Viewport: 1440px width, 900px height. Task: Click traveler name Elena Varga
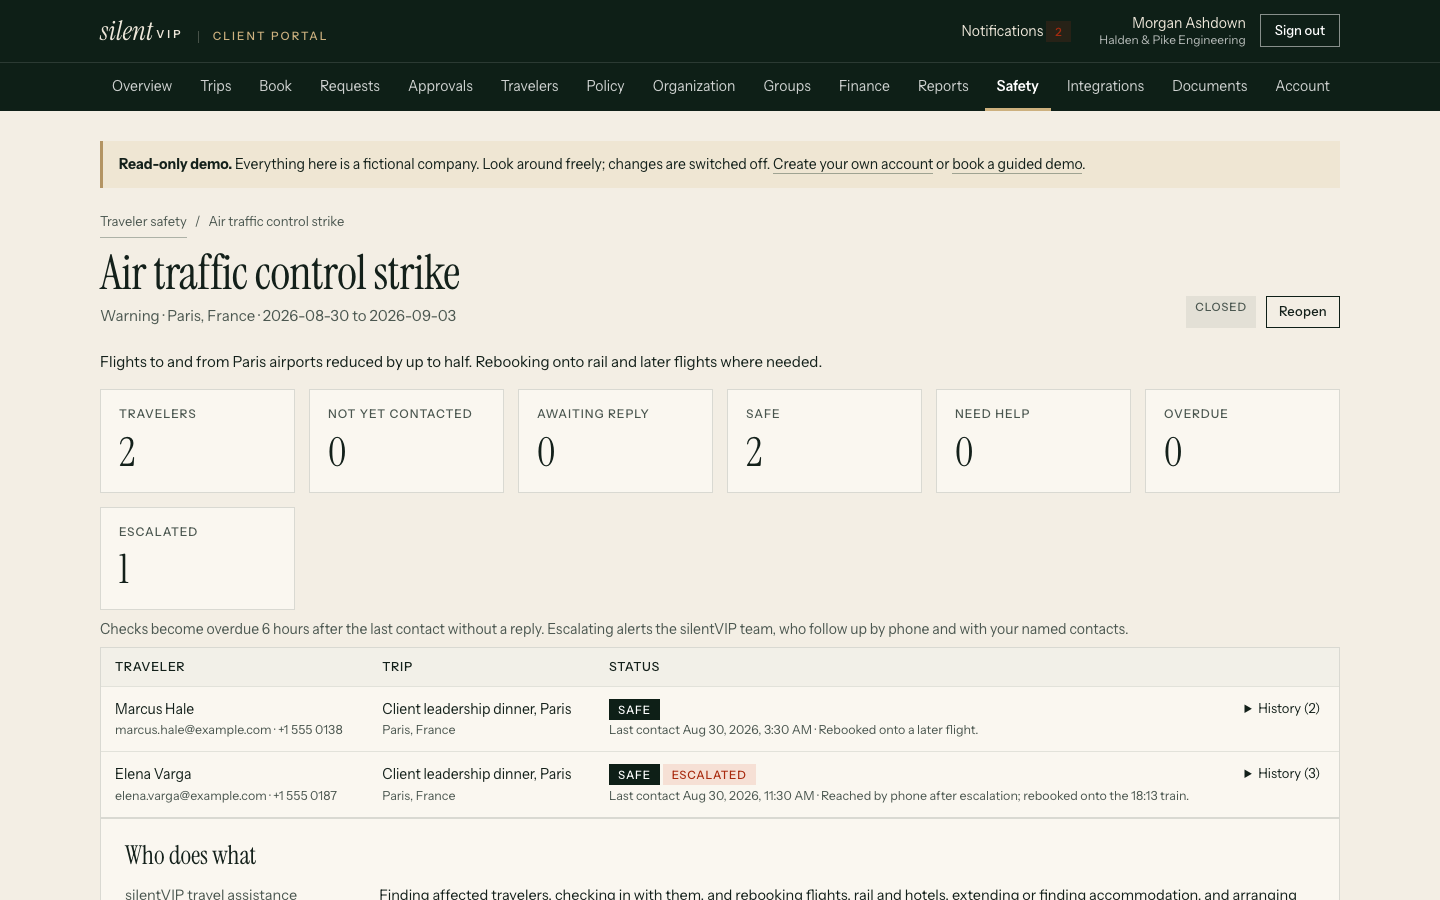(x=153, y=774)
